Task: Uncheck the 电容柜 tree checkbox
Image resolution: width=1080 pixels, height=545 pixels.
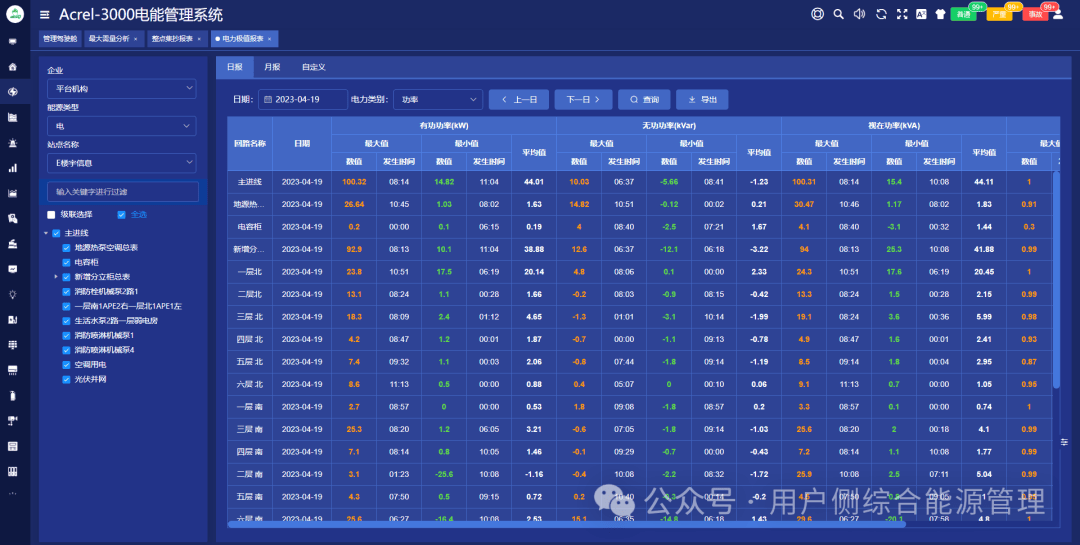Action: coord(66,262)
